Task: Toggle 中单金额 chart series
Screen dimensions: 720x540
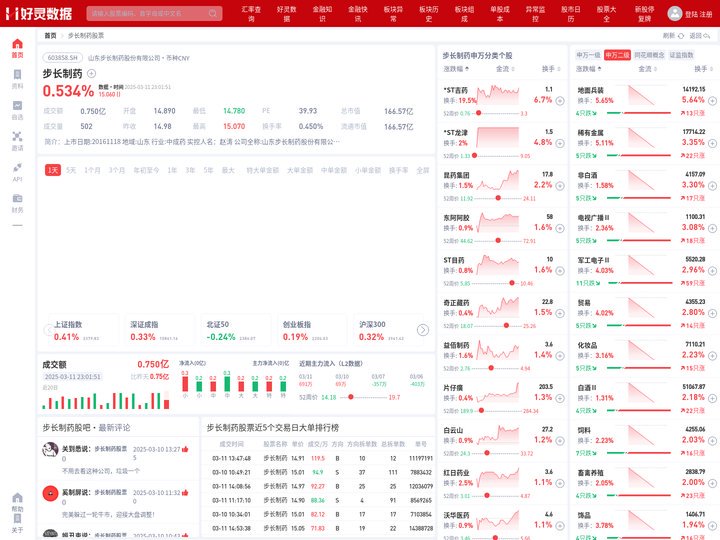Action: (x=334, y=170)
